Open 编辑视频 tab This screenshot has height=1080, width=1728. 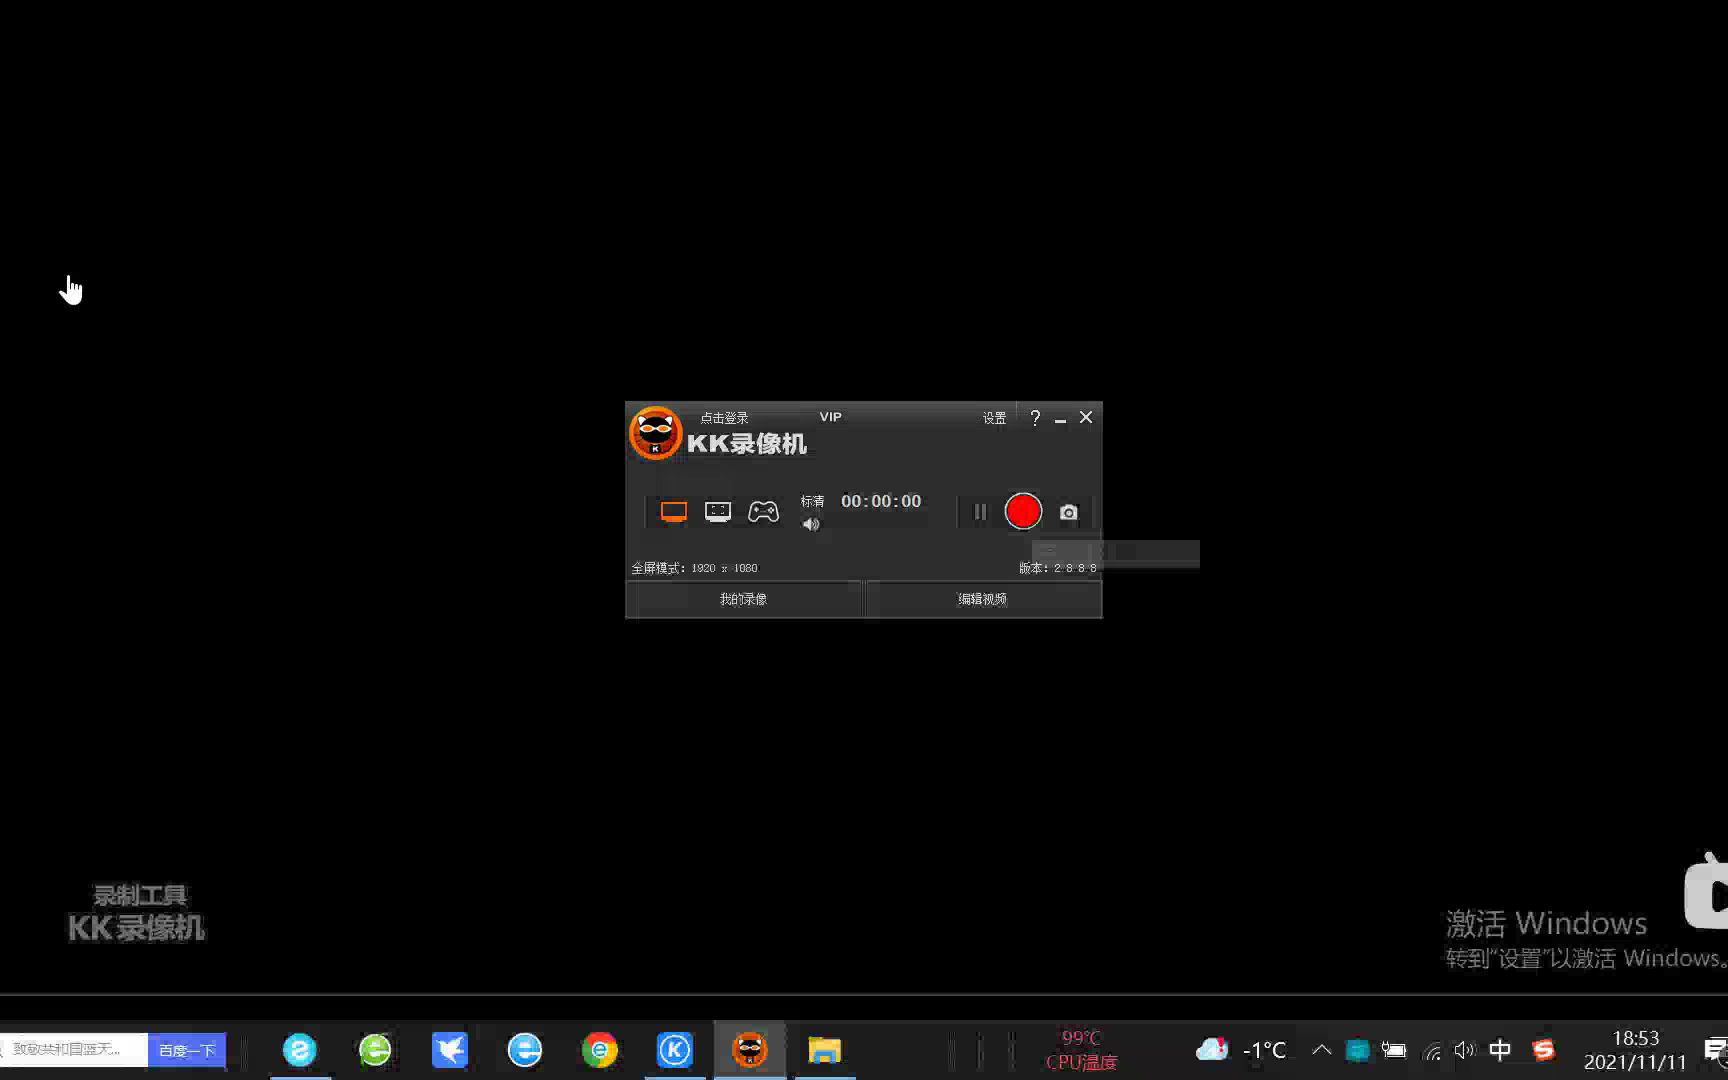pos(982,599)
